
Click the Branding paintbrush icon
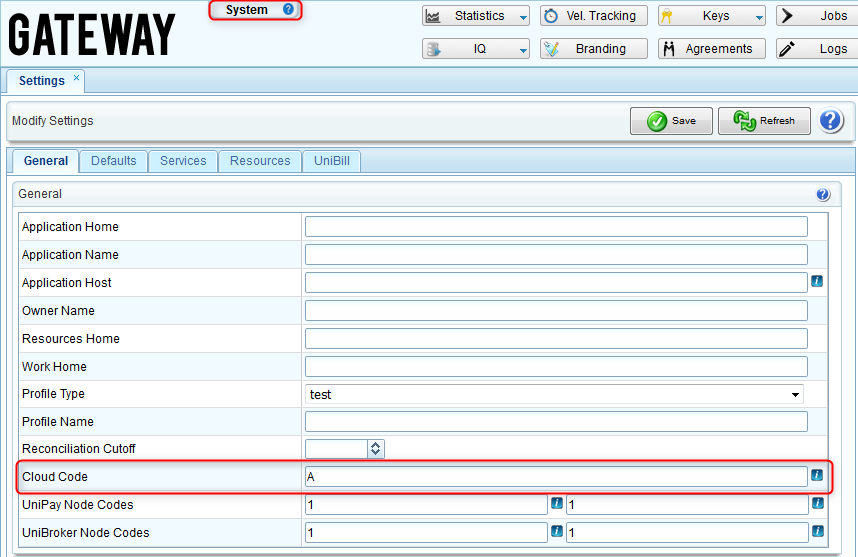tap(552, 49)
